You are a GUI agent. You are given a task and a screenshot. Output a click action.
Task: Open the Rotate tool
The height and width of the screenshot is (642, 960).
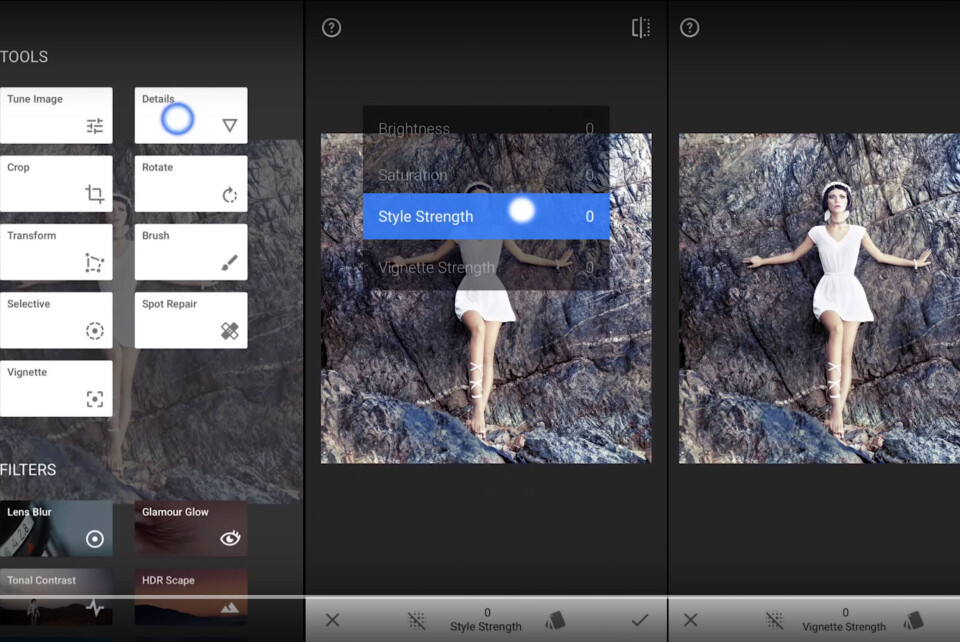pos(191,183)
